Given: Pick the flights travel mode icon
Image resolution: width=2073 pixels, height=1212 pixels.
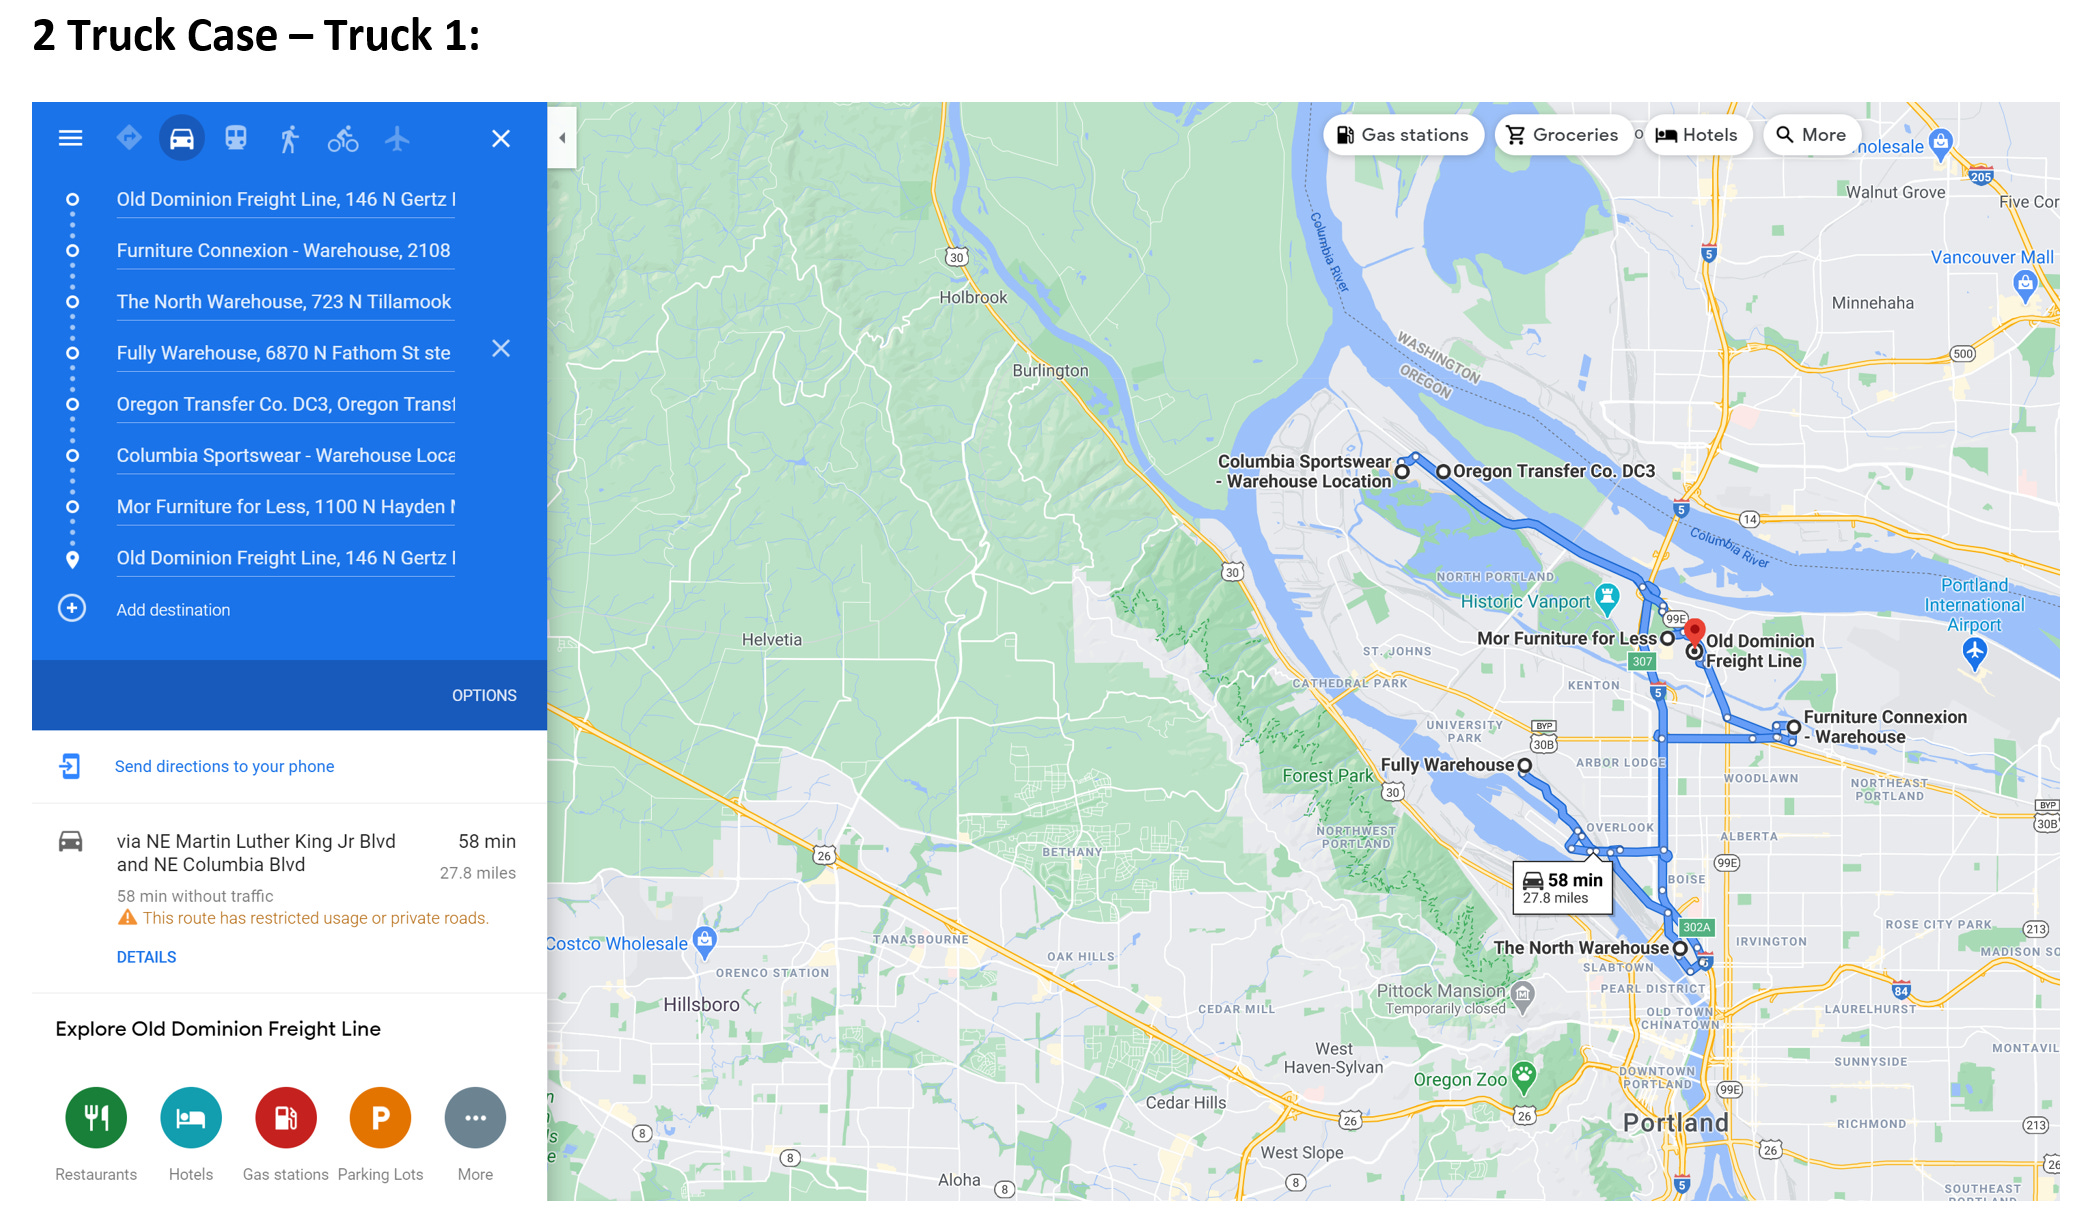Looking at the screenshot, I should point(397,138).
